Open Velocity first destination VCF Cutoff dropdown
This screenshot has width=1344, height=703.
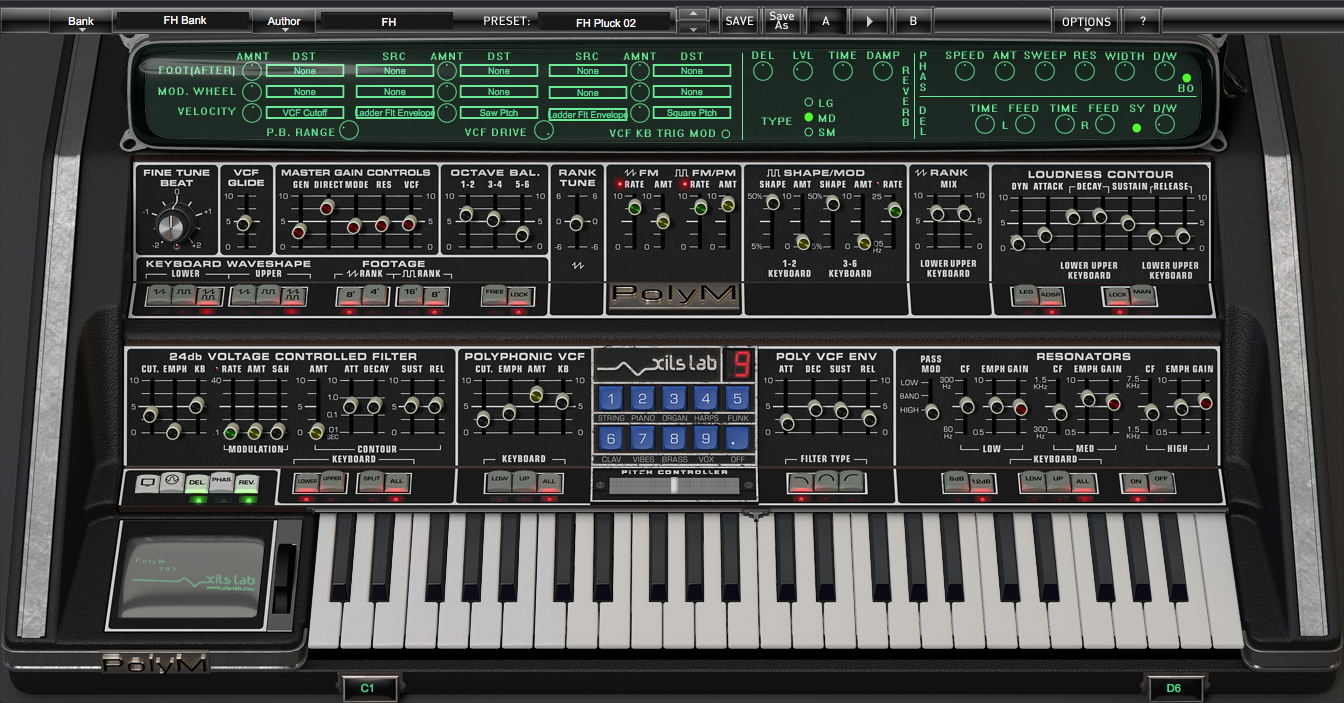(305, 113)
